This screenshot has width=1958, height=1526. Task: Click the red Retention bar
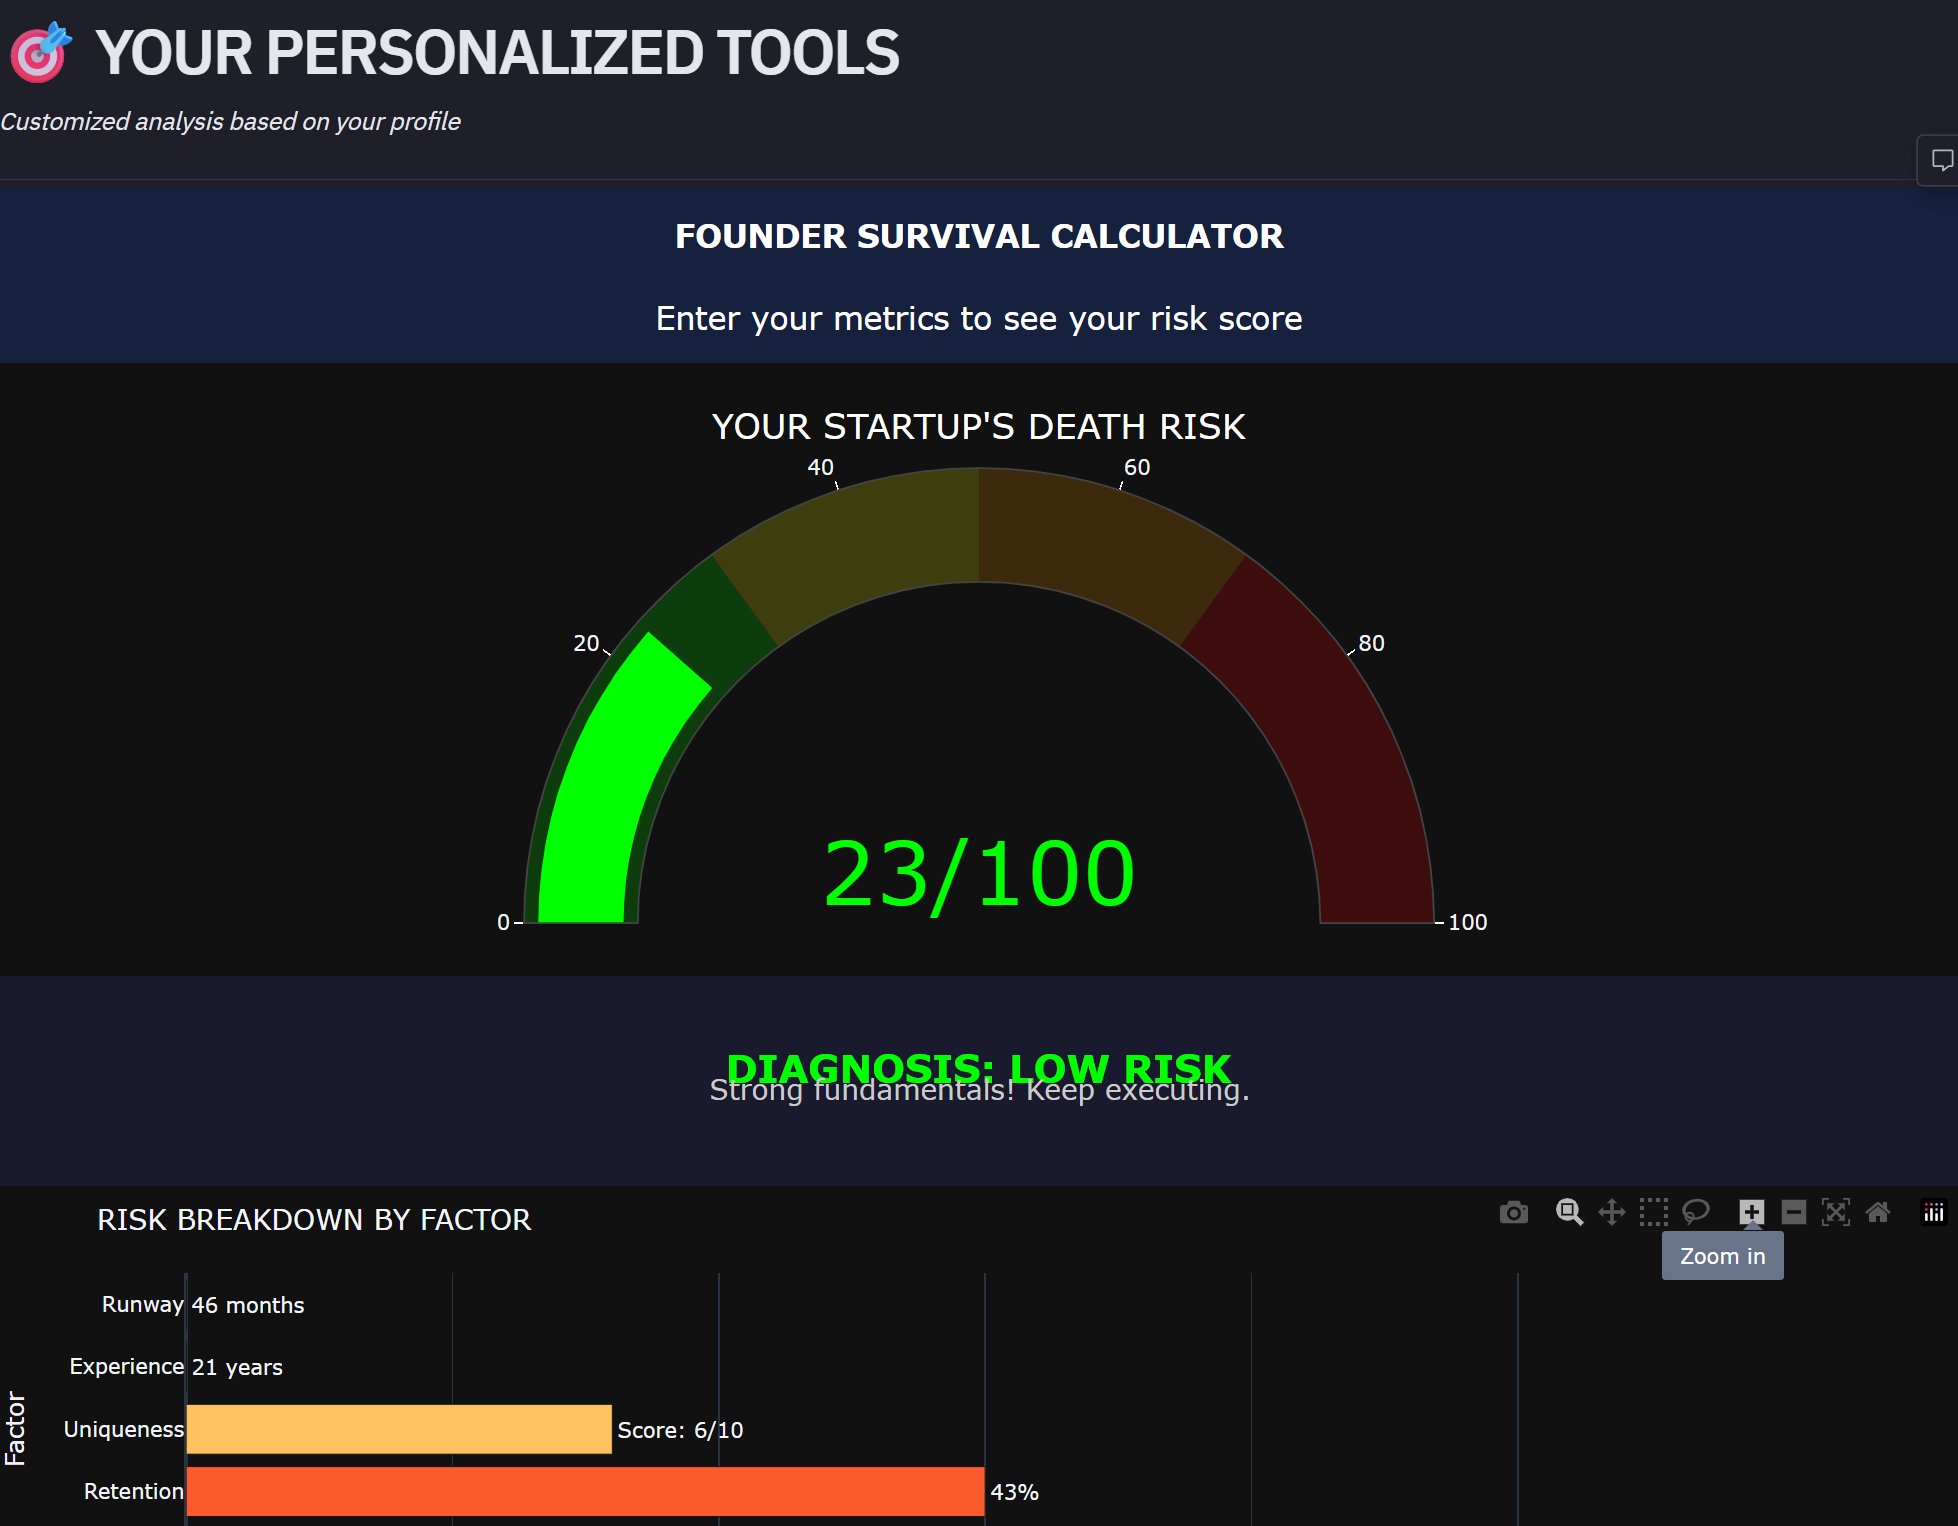pos(585,1491)
